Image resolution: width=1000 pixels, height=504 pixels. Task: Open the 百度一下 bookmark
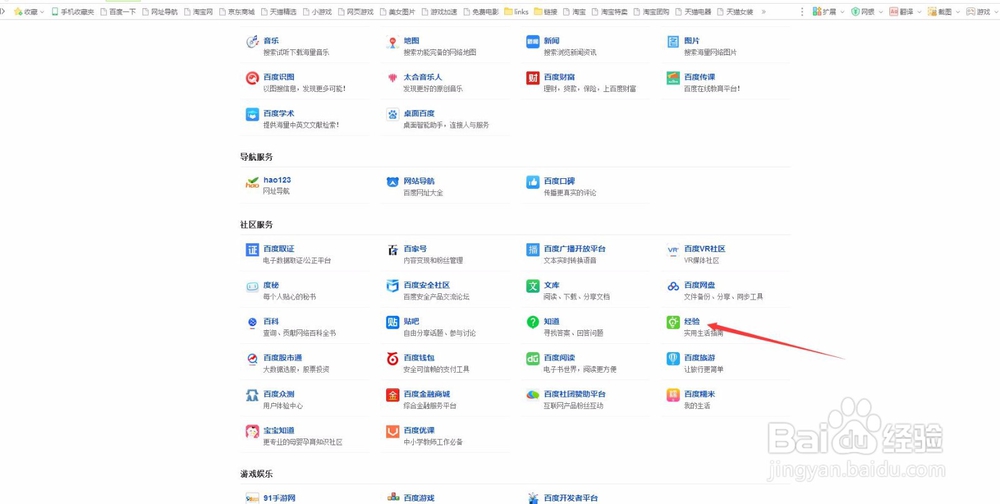point(118,11)
